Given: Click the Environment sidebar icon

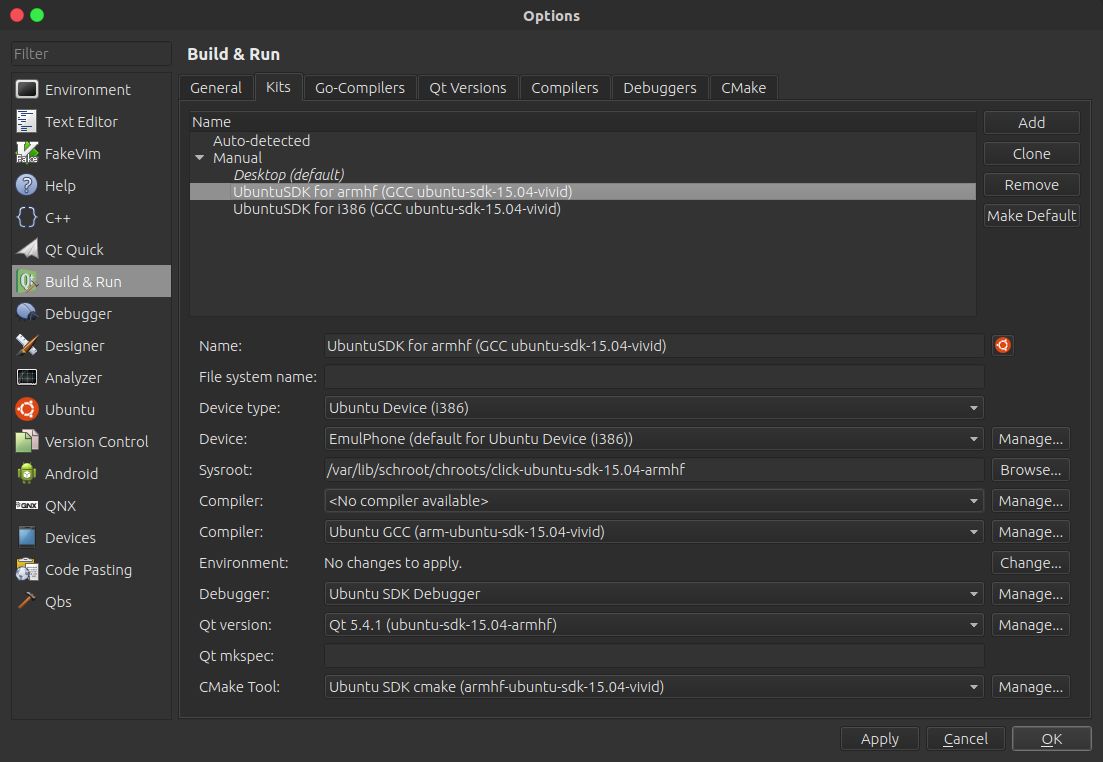Looking at the screenshot, I should [27, 89].
